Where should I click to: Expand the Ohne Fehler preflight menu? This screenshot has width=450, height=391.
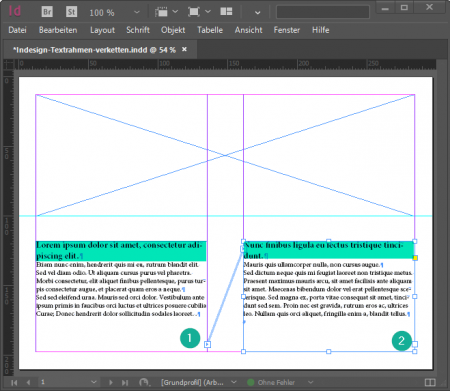310,382
